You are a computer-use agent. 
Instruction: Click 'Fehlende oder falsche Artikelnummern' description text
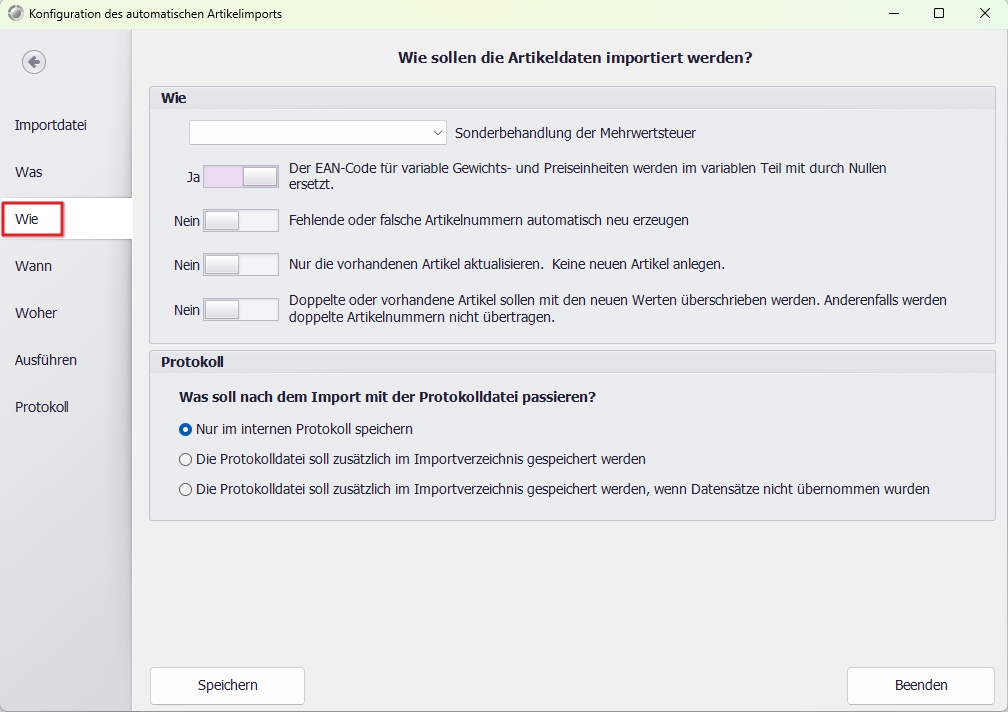tap(489, 220)
